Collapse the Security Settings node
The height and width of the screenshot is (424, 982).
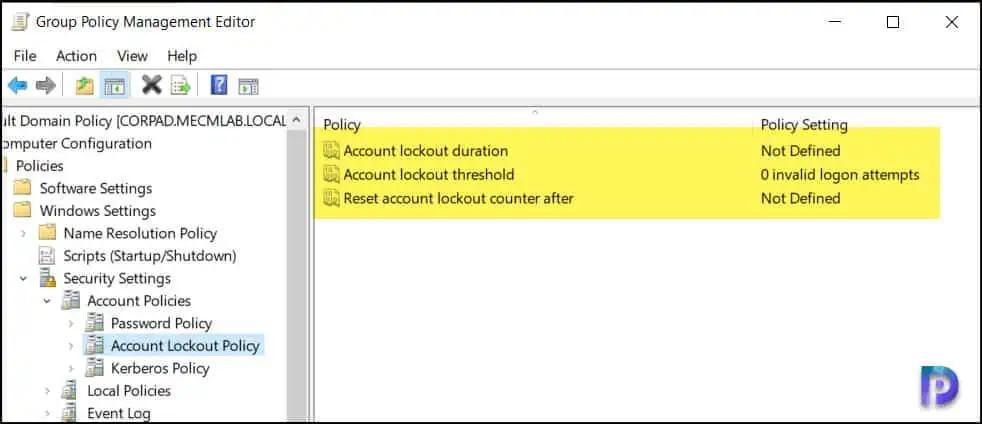pyautogui.click(x=24, y=279)
